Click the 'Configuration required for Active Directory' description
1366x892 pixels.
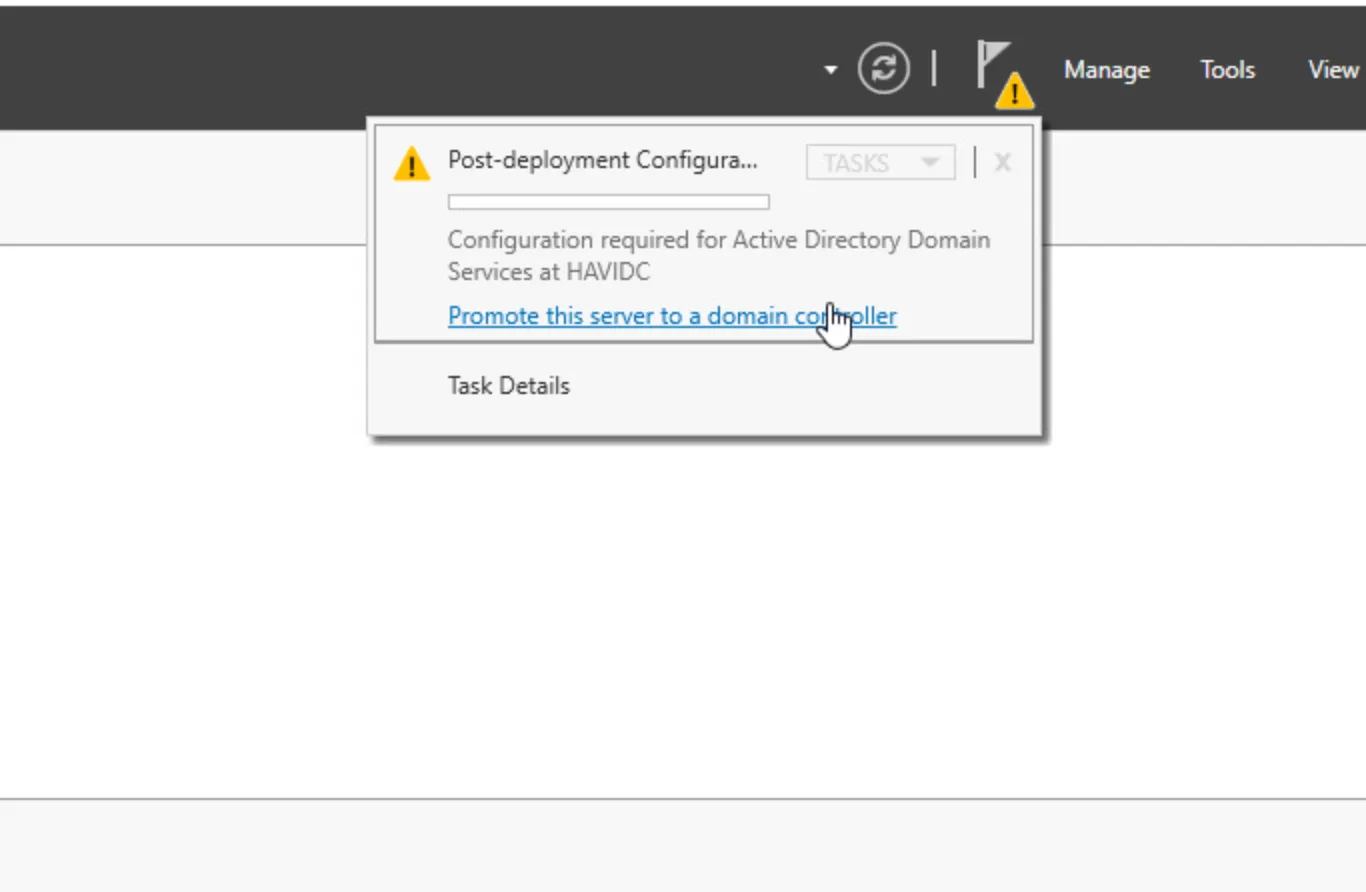pos(718,240)
